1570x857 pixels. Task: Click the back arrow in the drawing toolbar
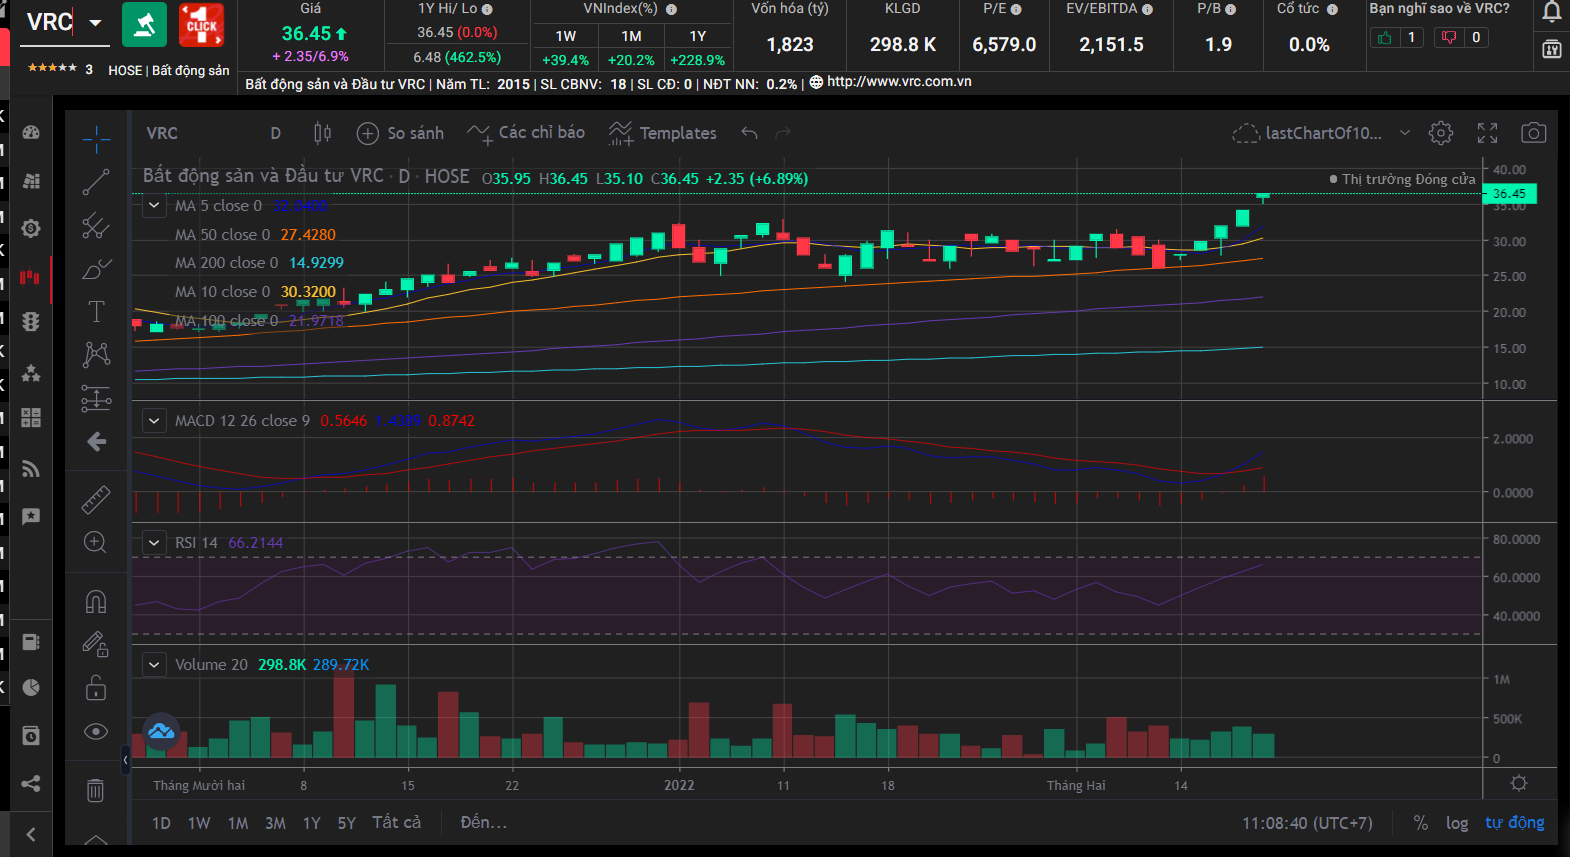[x=96, y=441]
